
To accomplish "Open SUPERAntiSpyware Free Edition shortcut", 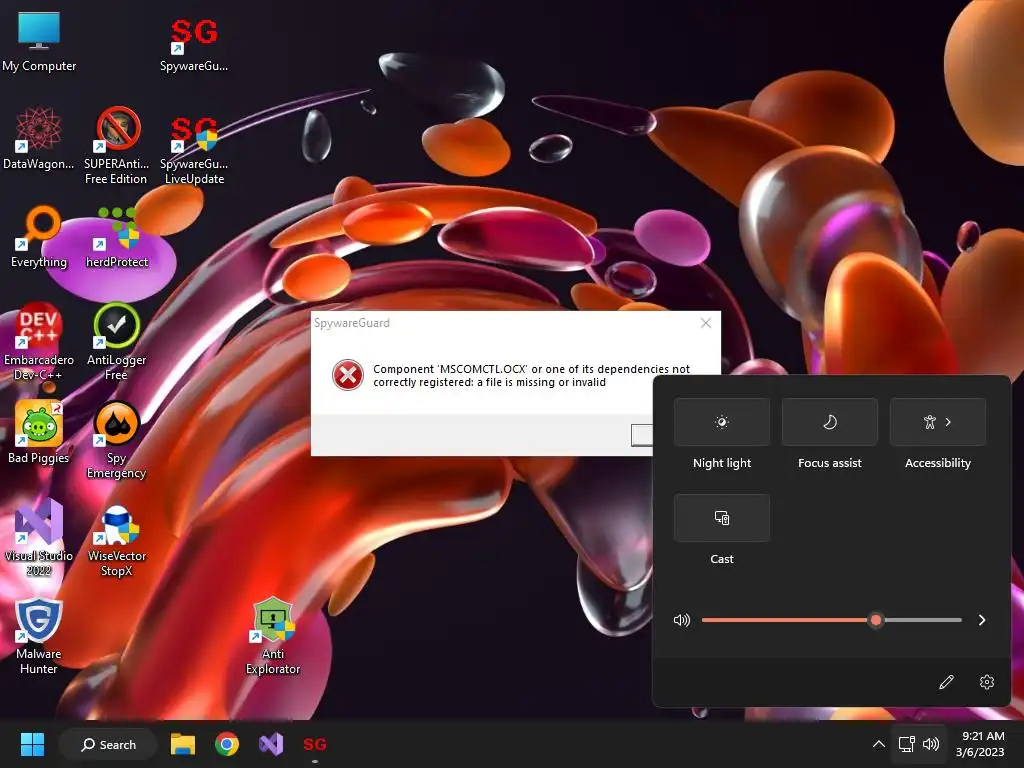I will coord(117,145).
